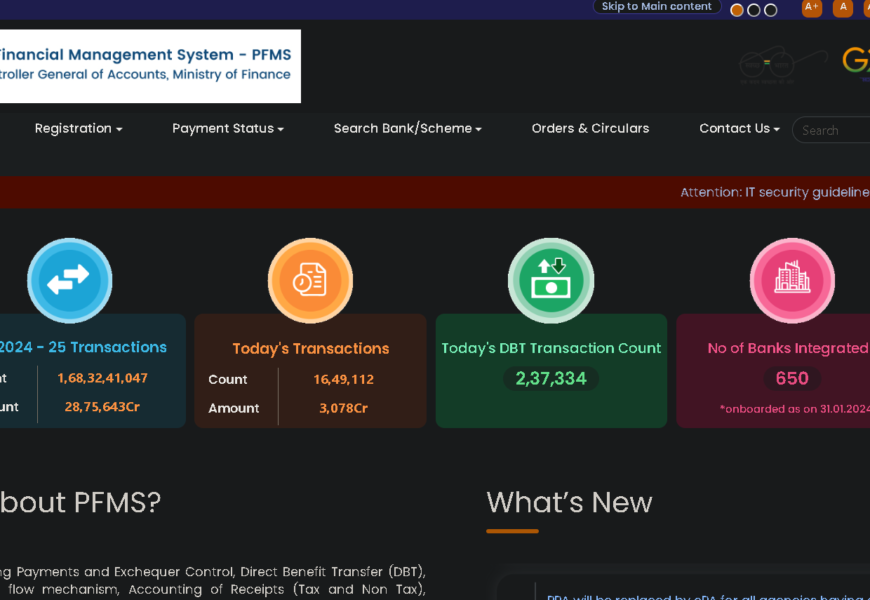Click the Count label in Today's Transactions
Image resolution: width=870 pixels, height=600 pixels.
[227, 380]
